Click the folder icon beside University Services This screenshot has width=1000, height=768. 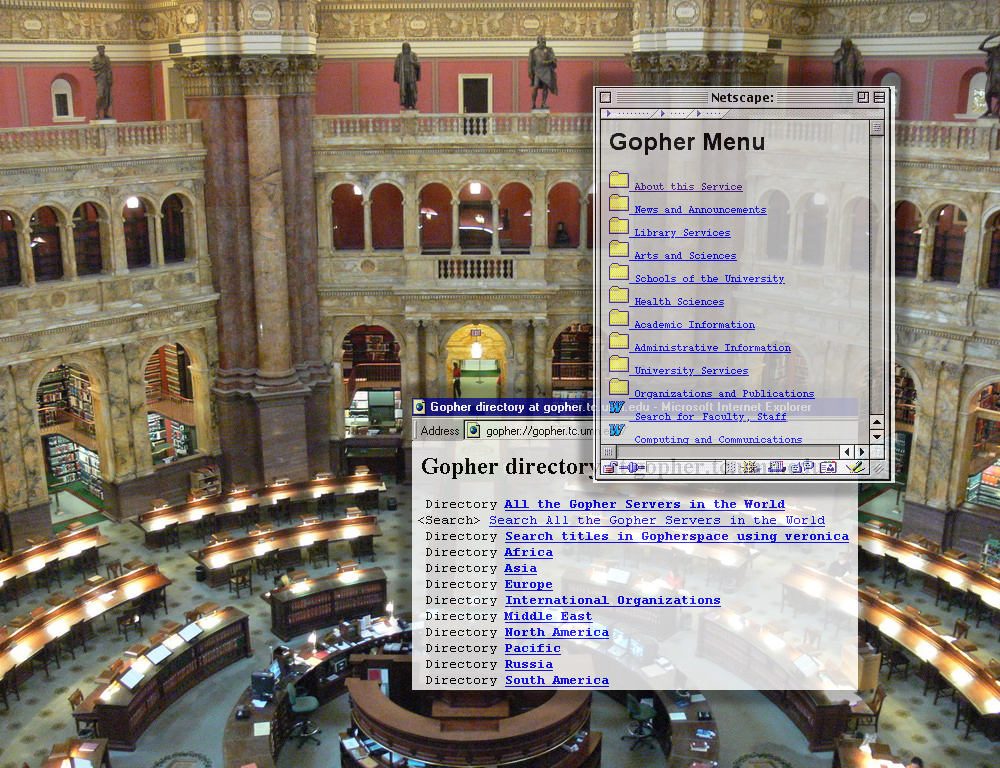(619, 364)
